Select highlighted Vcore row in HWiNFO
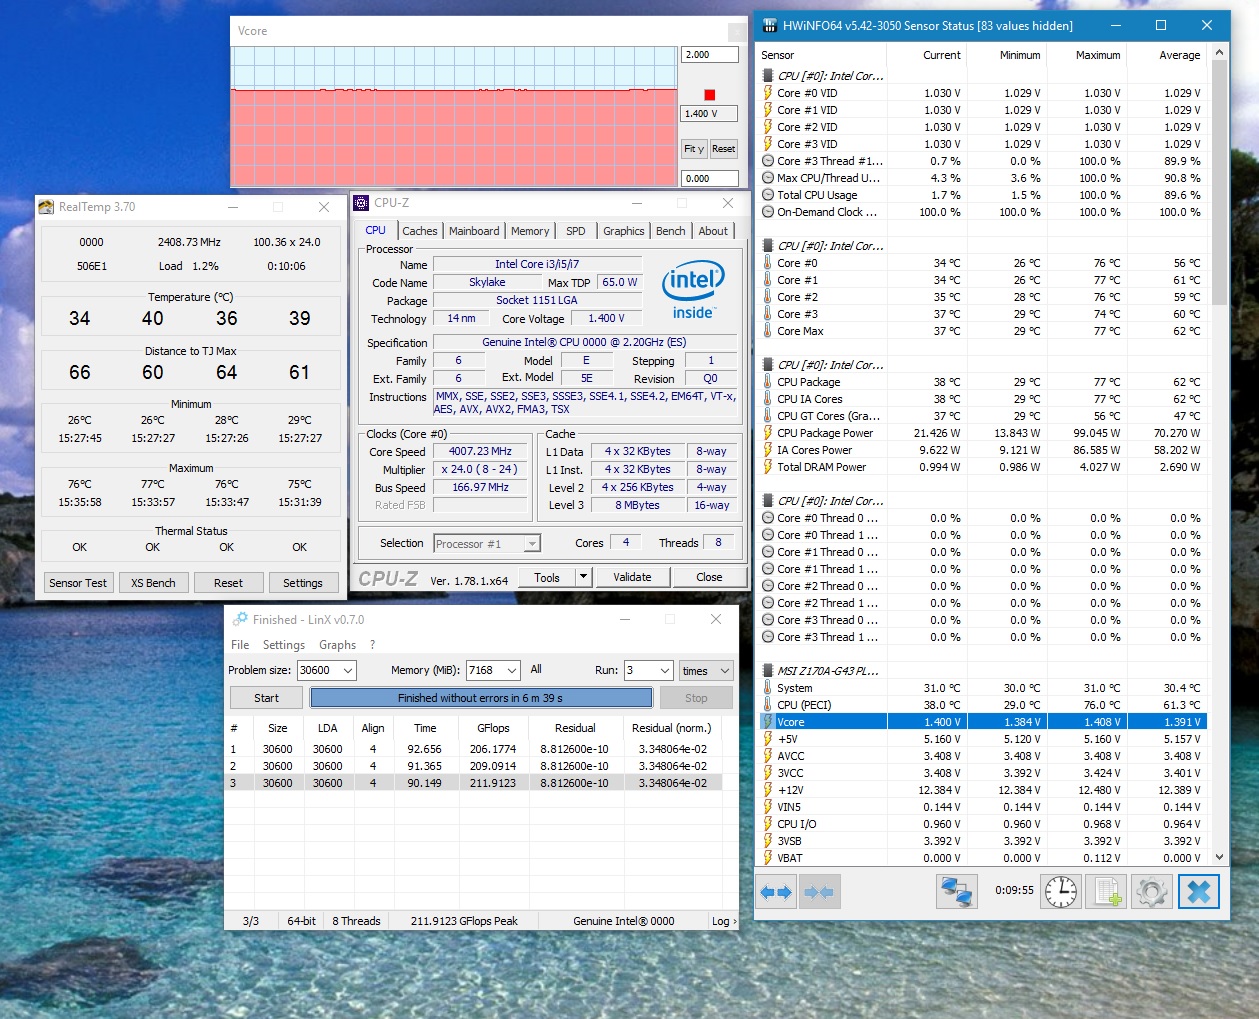 point(983,722)
